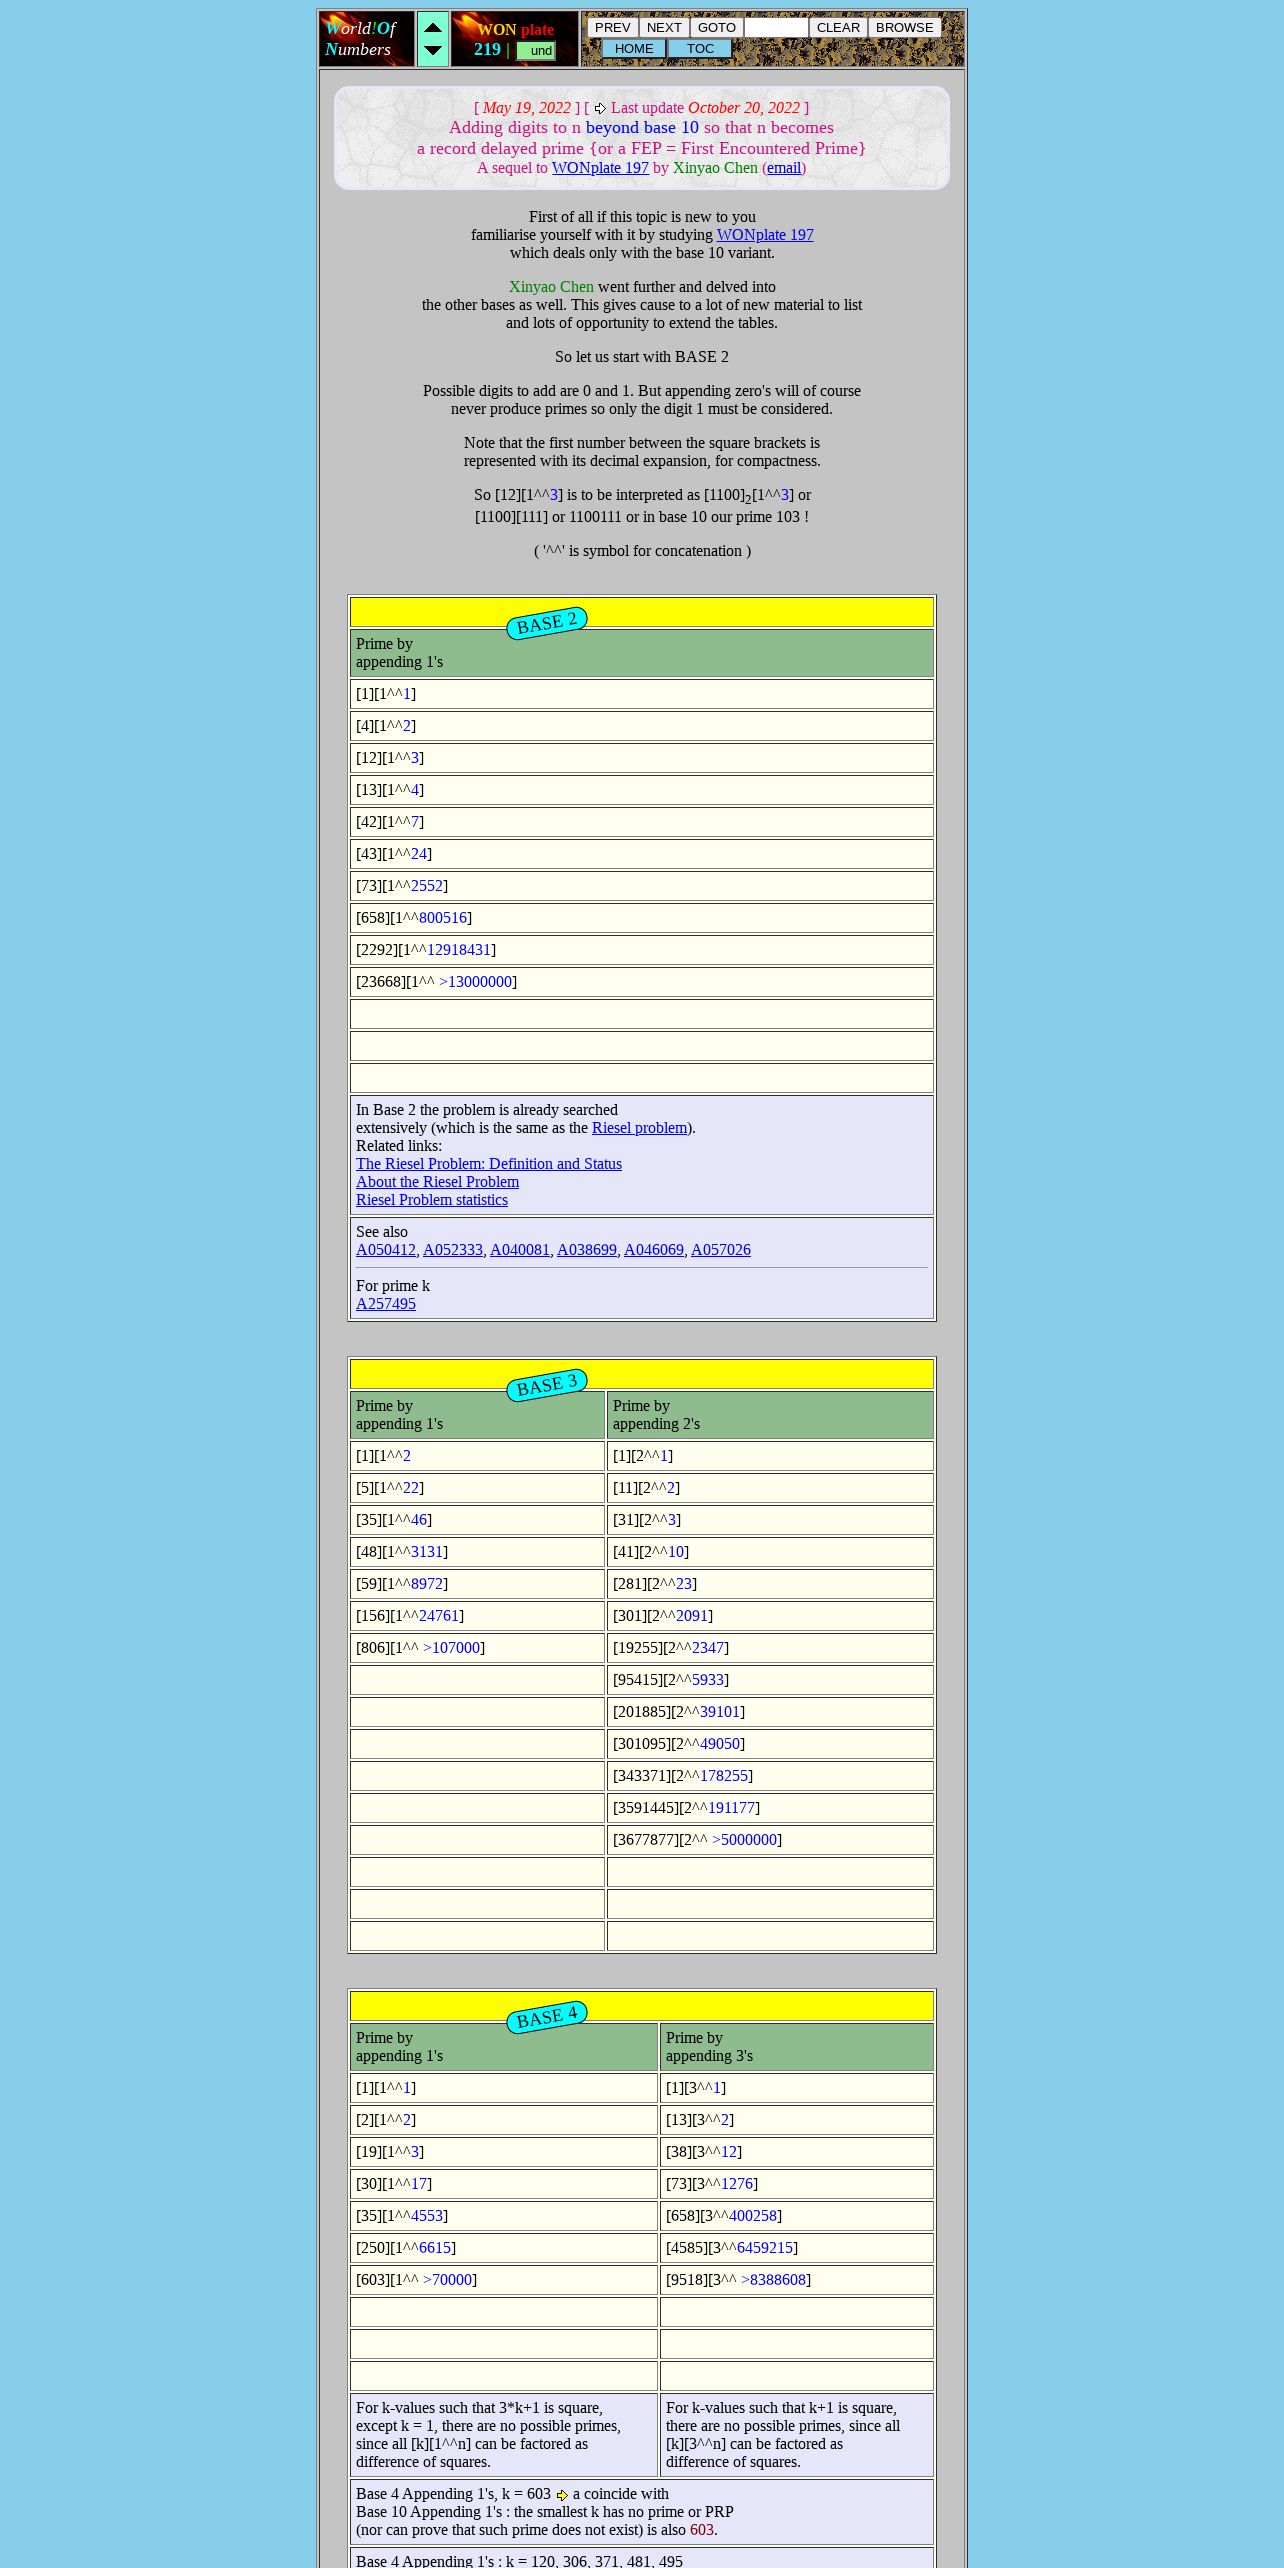Click the green 'und' field
This screenshot has width=1284, height=2568.
(x=536, y=50)
